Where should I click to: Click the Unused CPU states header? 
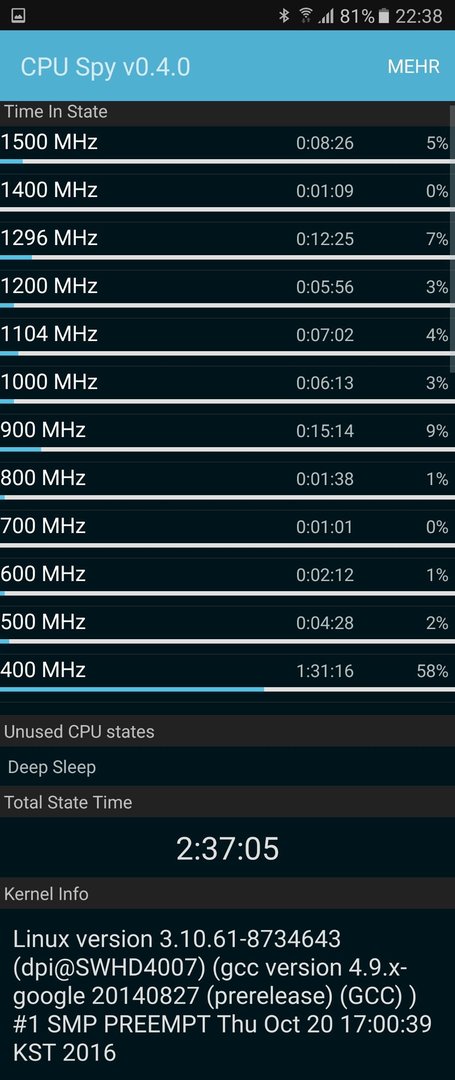pyautogui.click(x=79, y=731)
